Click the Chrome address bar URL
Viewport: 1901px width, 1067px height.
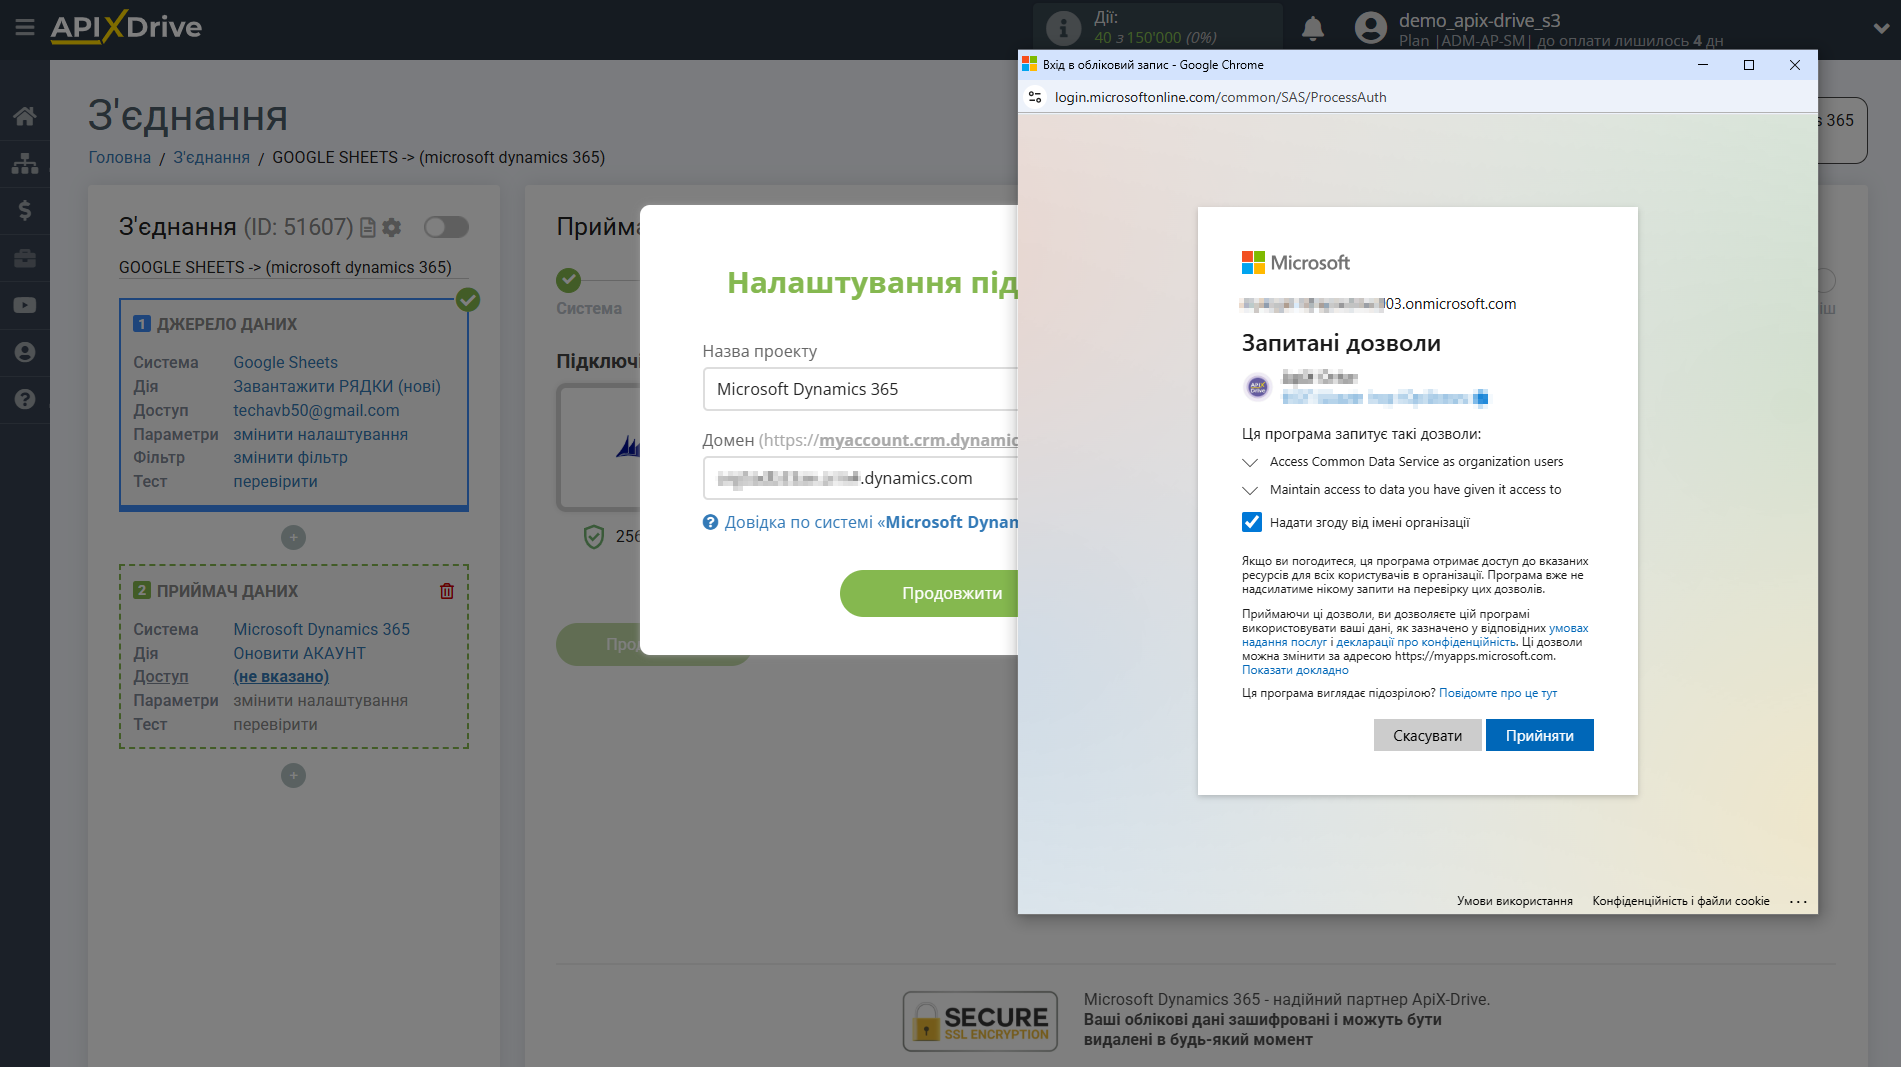1220,97
